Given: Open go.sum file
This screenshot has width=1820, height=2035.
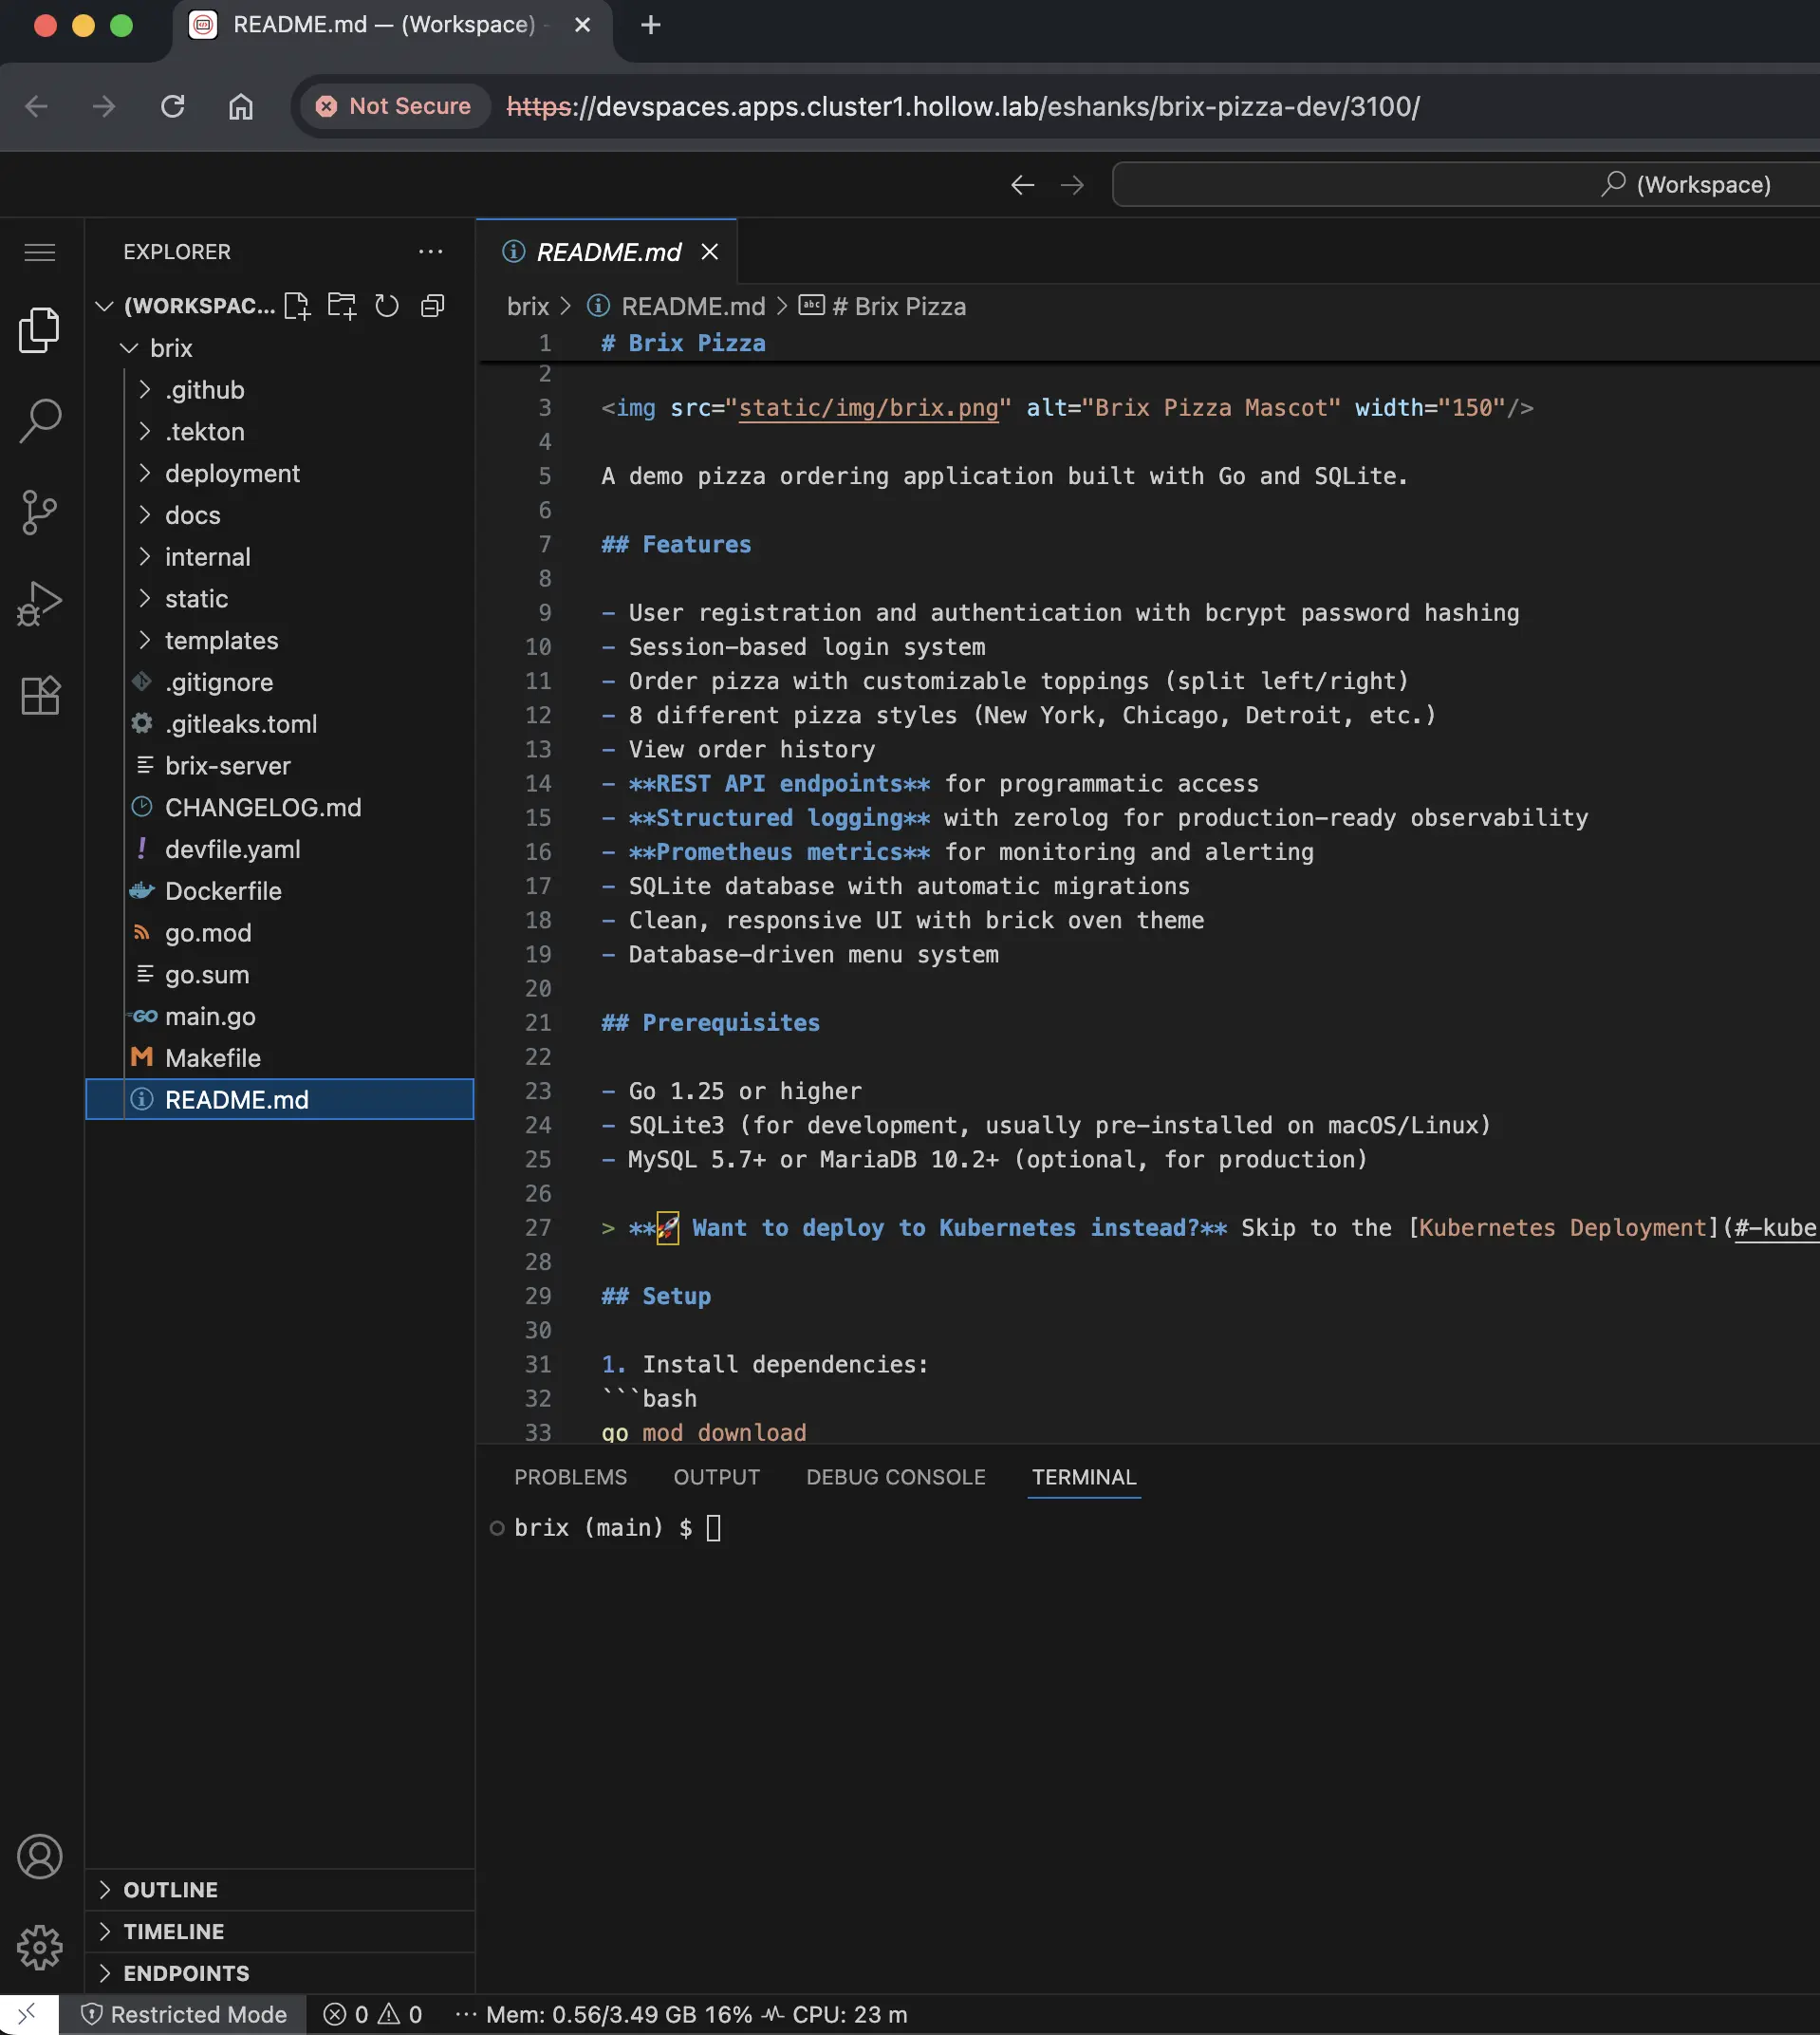Looking at the screenshot, I should 280,975.
